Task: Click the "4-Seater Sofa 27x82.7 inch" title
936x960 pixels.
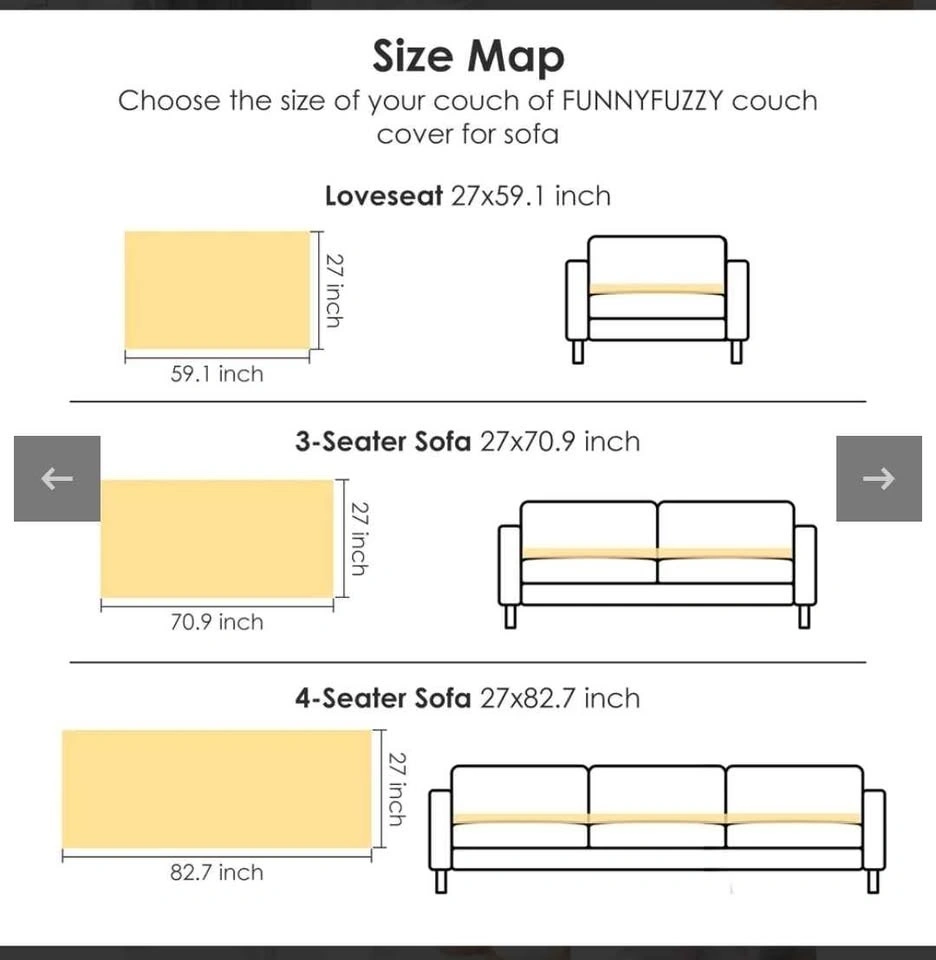Action: 467,698
